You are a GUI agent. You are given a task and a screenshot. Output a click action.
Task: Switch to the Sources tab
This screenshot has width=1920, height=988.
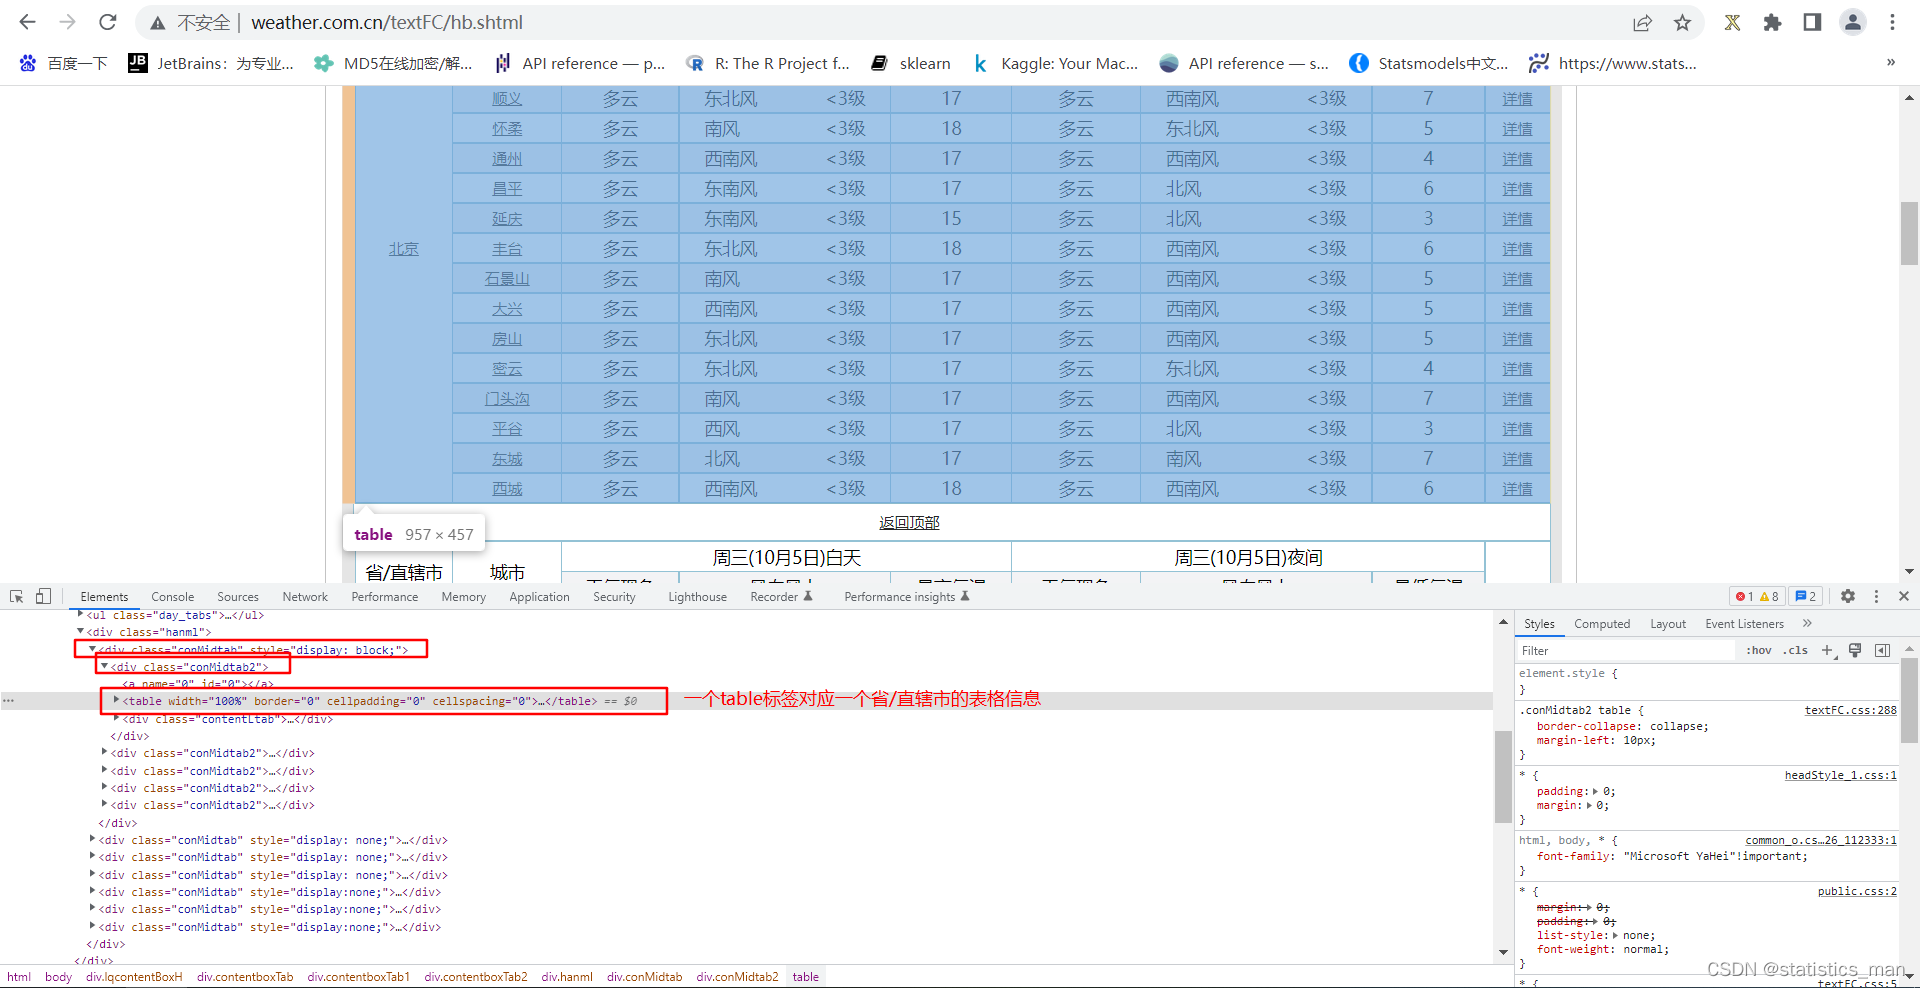[238, 596]
